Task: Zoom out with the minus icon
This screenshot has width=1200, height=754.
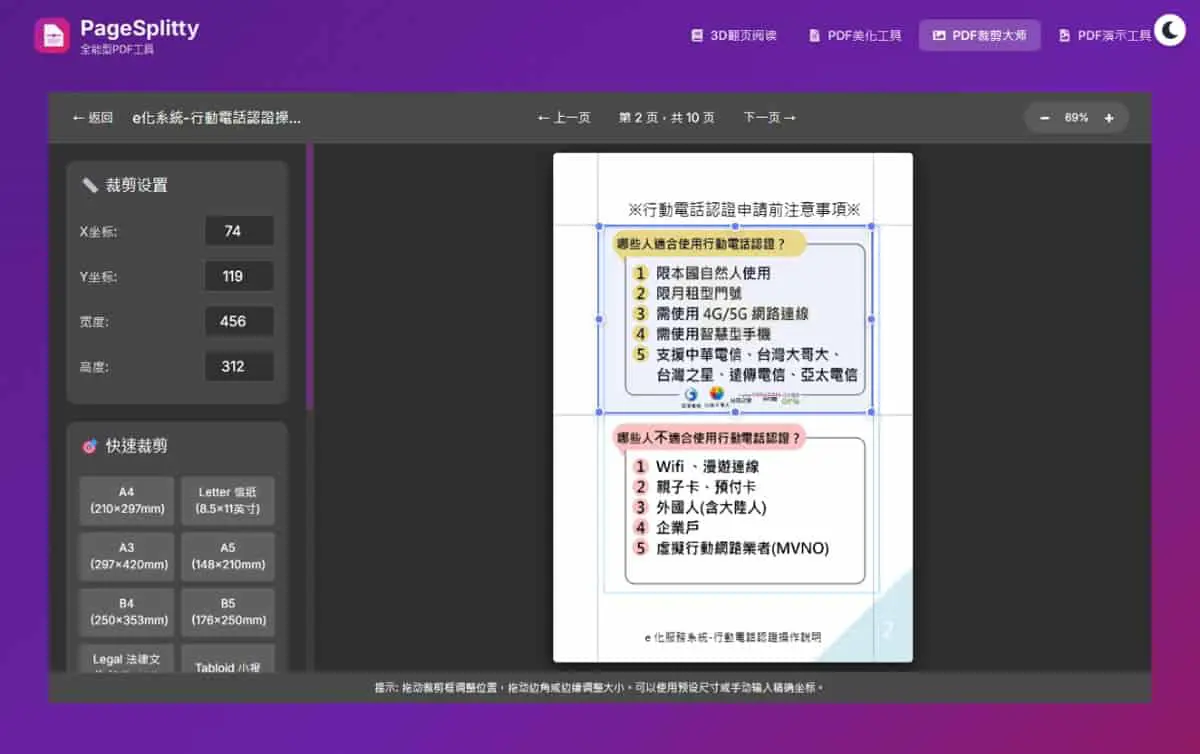Action: tap(1045, 118)
